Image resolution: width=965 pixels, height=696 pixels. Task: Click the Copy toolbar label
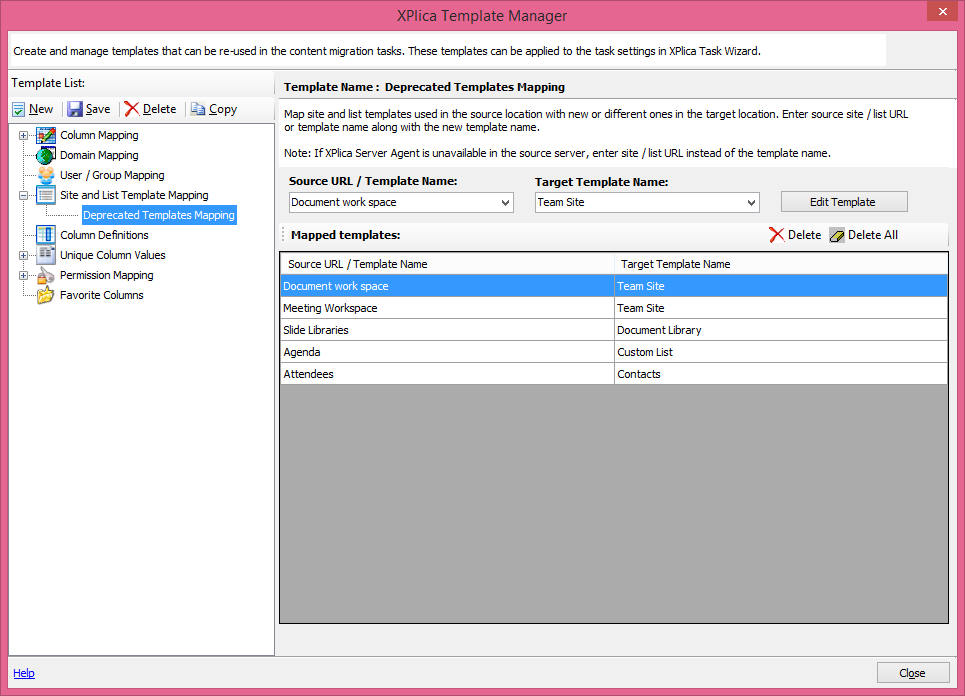pos(223,109)
